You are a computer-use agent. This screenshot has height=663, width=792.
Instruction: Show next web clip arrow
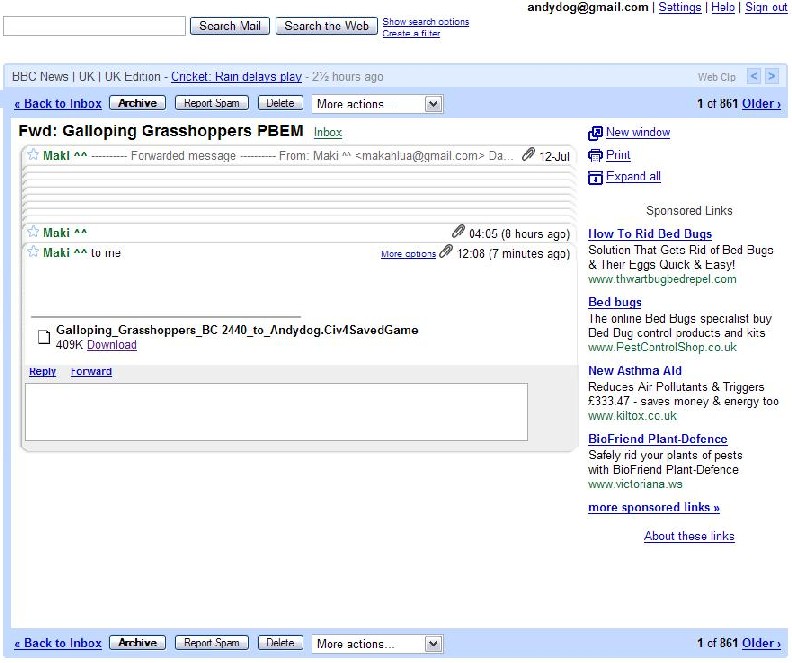click(x=771, y=76)
